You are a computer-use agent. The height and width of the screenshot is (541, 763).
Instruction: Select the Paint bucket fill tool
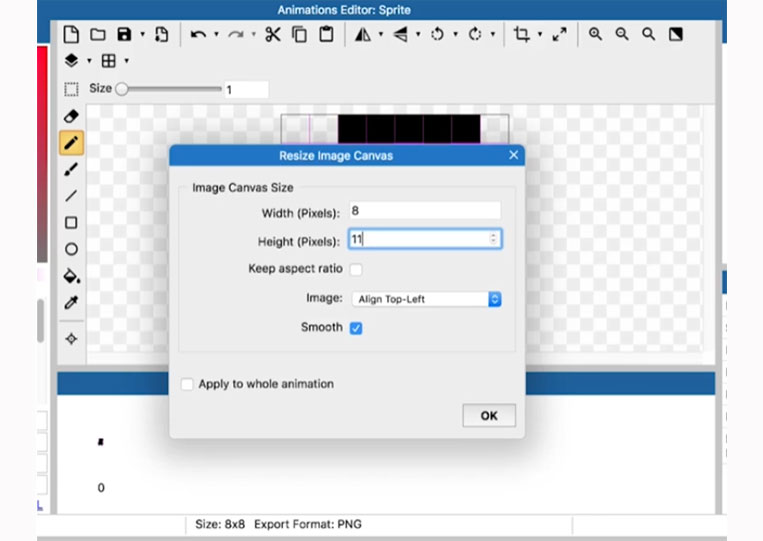tap(72, 276)
